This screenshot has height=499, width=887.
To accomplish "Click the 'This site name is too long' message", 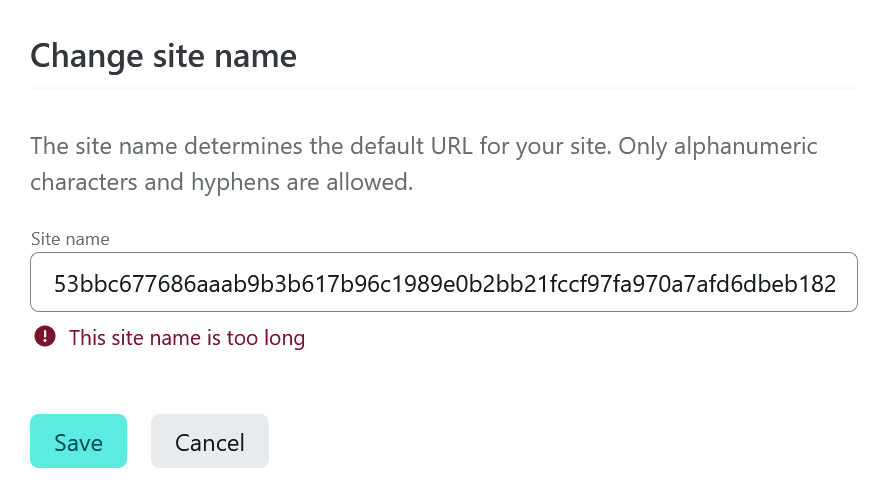I will tap(187, 338).
